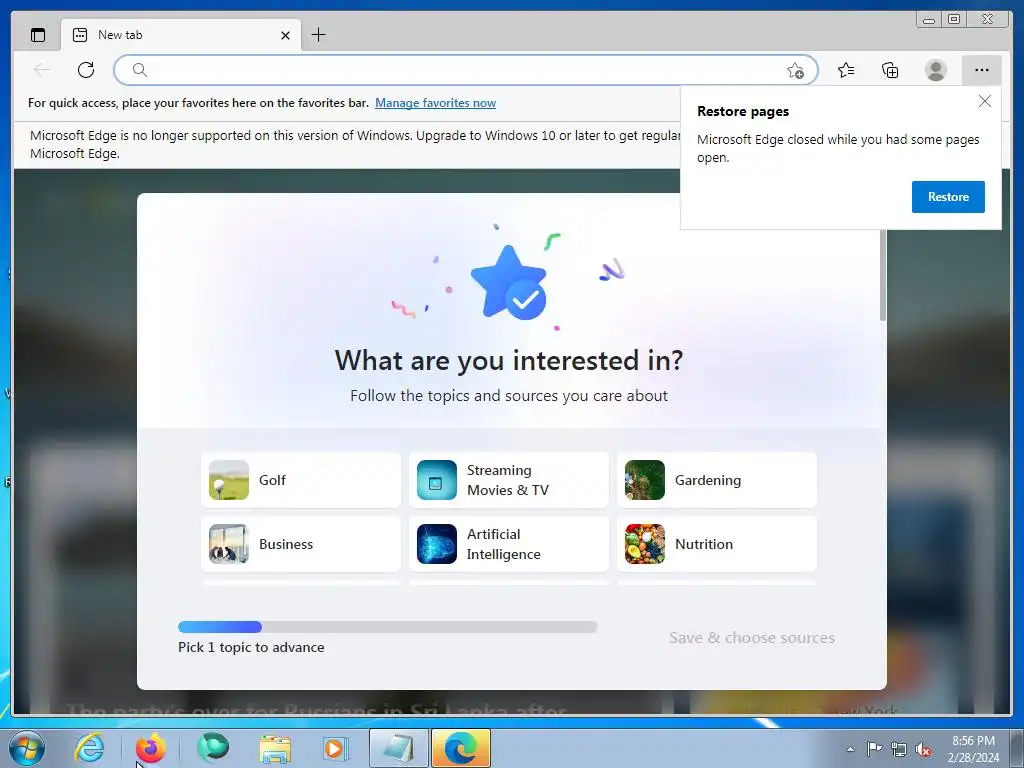Click the Edge unsupported Windows notice

pos(355,144)
